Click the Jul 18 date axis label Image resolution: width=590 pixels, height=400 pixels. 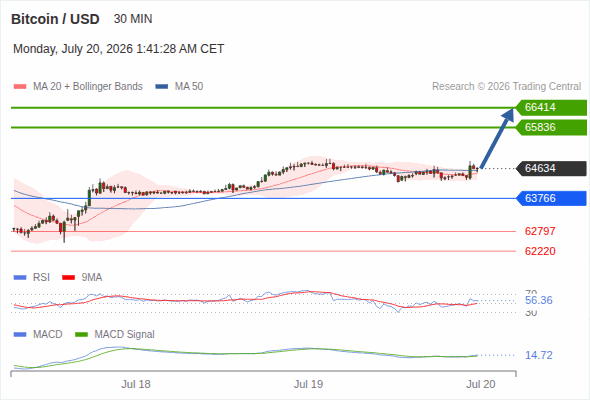[x=136, y=384]
